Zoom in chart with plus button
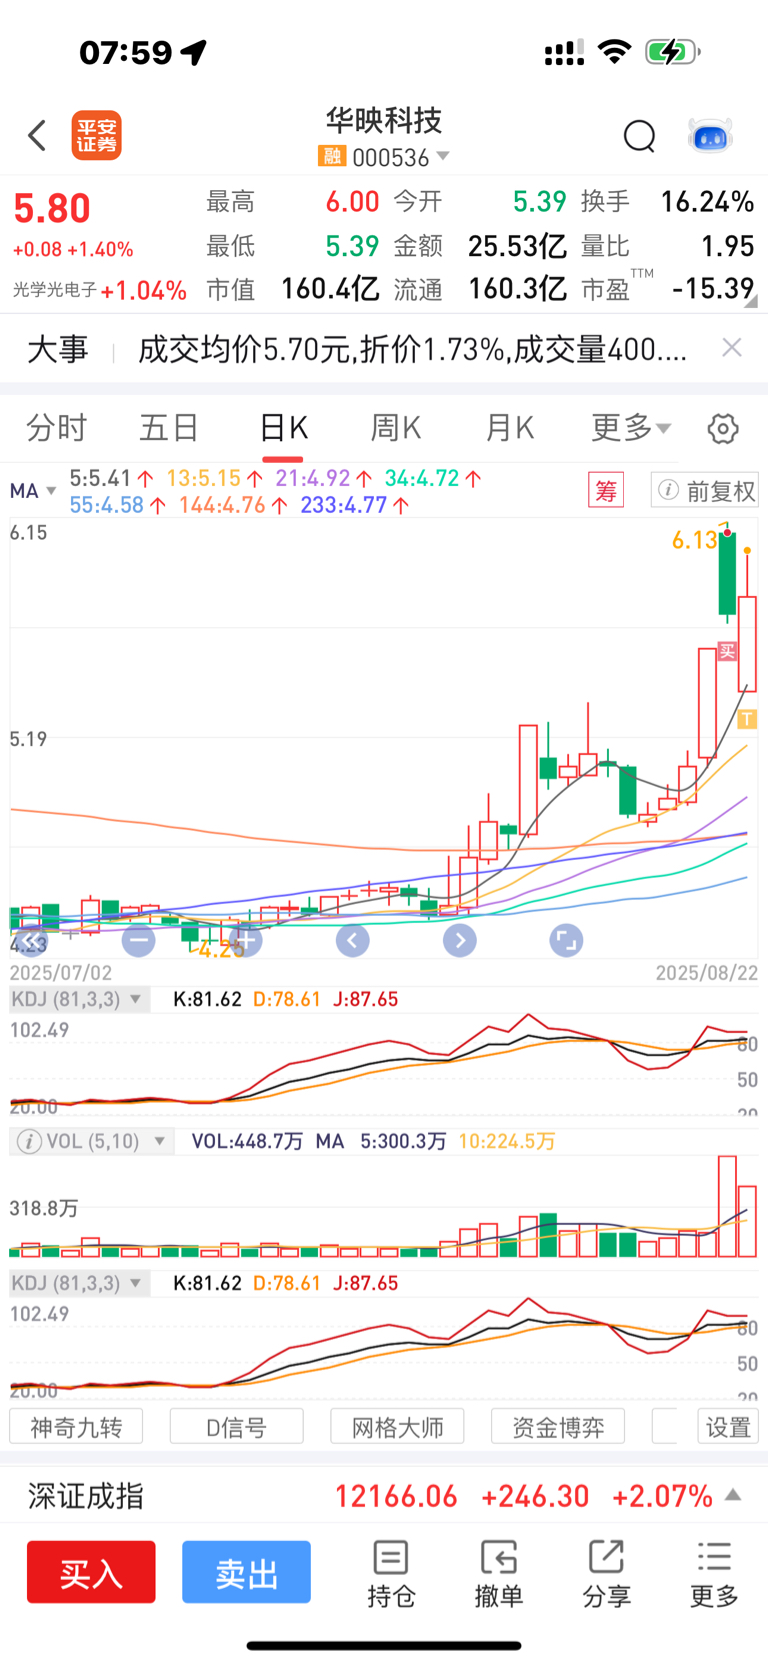 coord(246,940)
